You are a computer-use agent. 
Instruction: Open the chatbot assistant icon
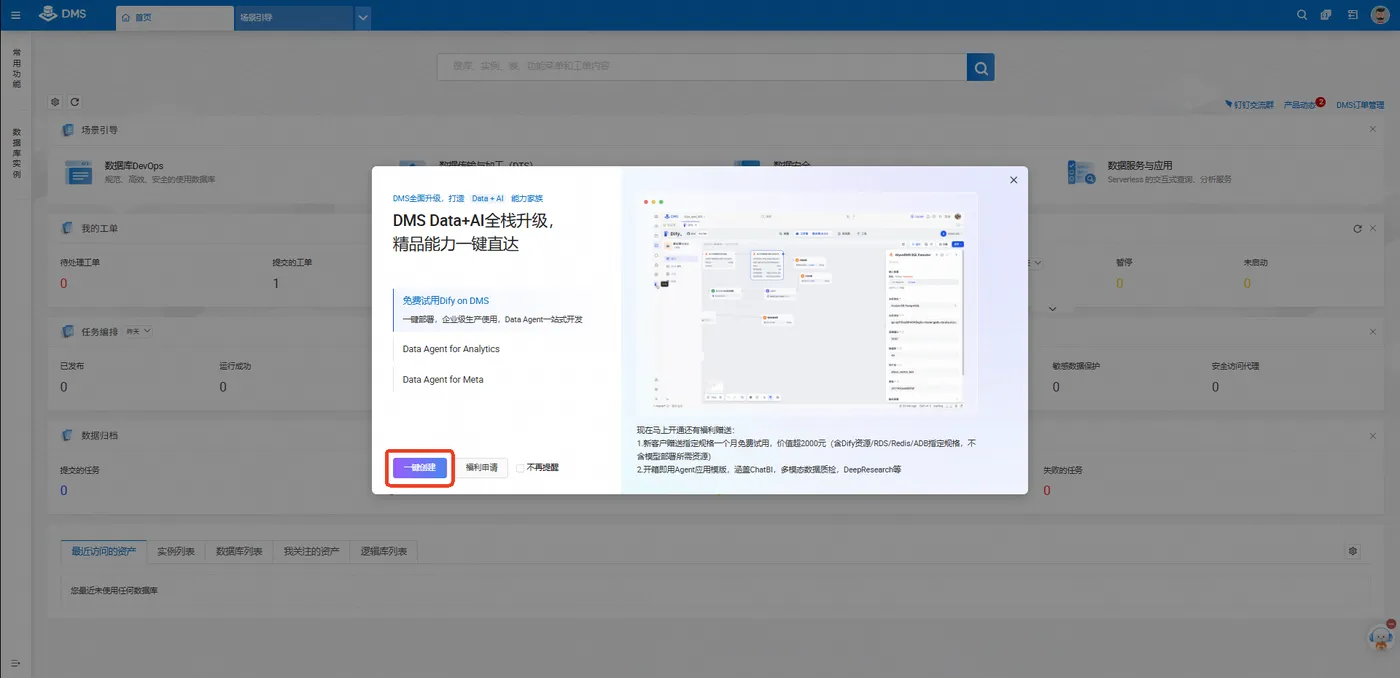click(1381, 636)
